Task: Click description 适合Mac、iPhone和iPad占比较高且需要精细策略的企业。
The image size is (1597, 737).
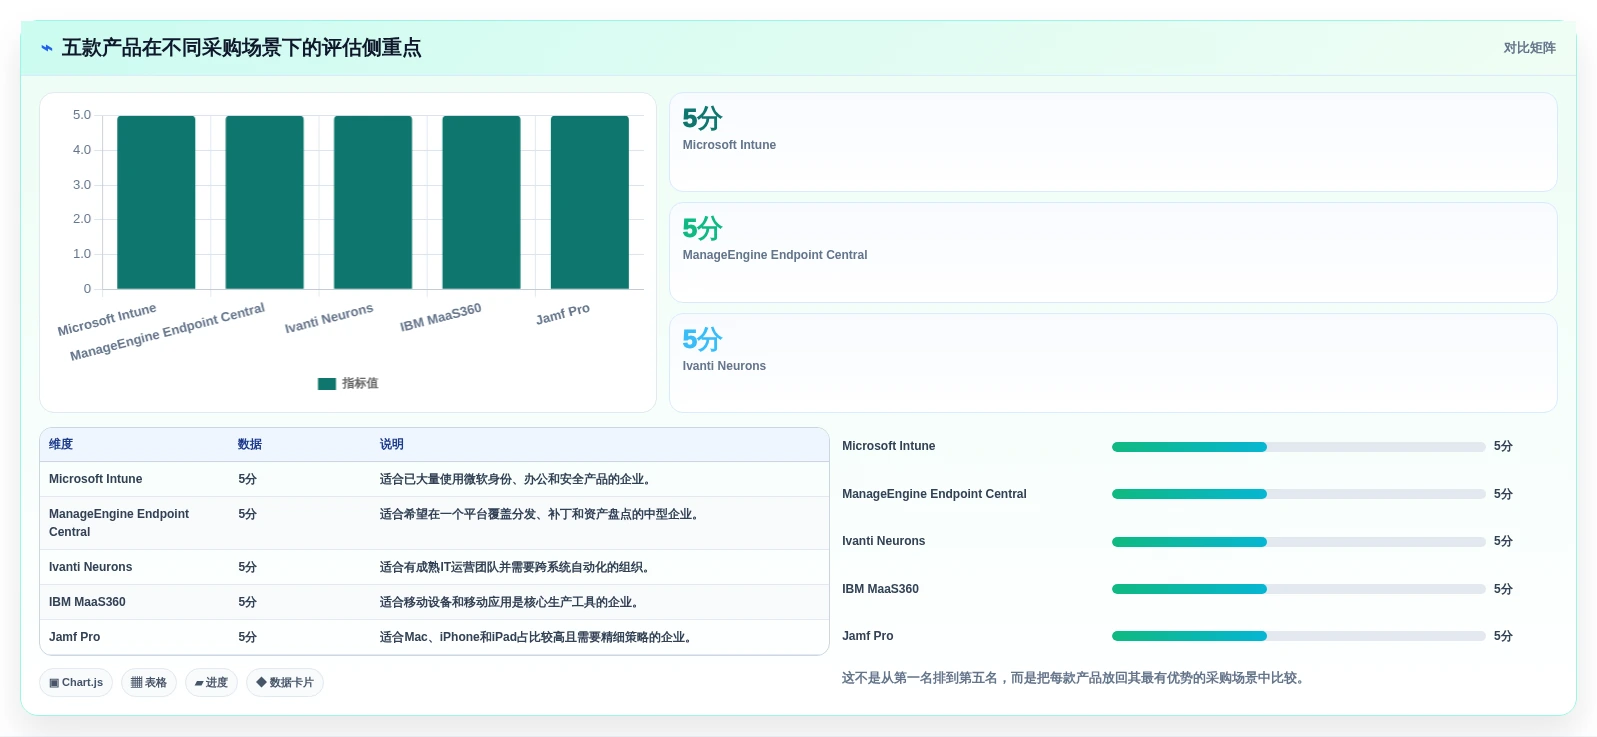Action: [538, 638]
